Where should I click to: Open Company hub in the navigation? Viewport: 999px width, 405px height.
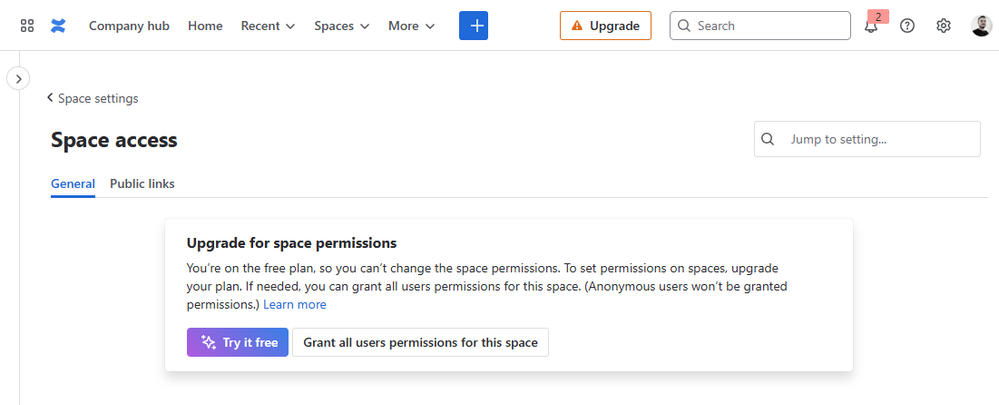pyautogui.click(x=129, y=25)
